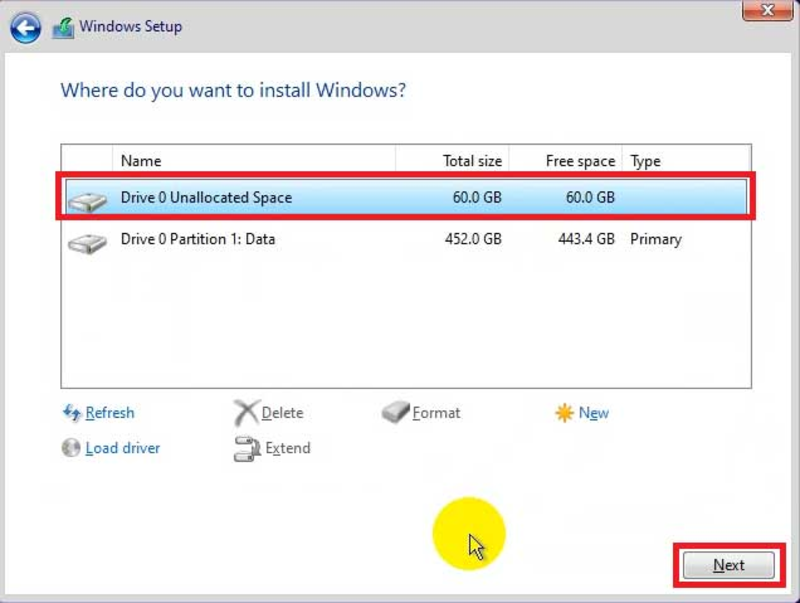Click drive icon for Unallocated Space row
The width and height of the screenshot is (800, 603).
pos(88,200)
